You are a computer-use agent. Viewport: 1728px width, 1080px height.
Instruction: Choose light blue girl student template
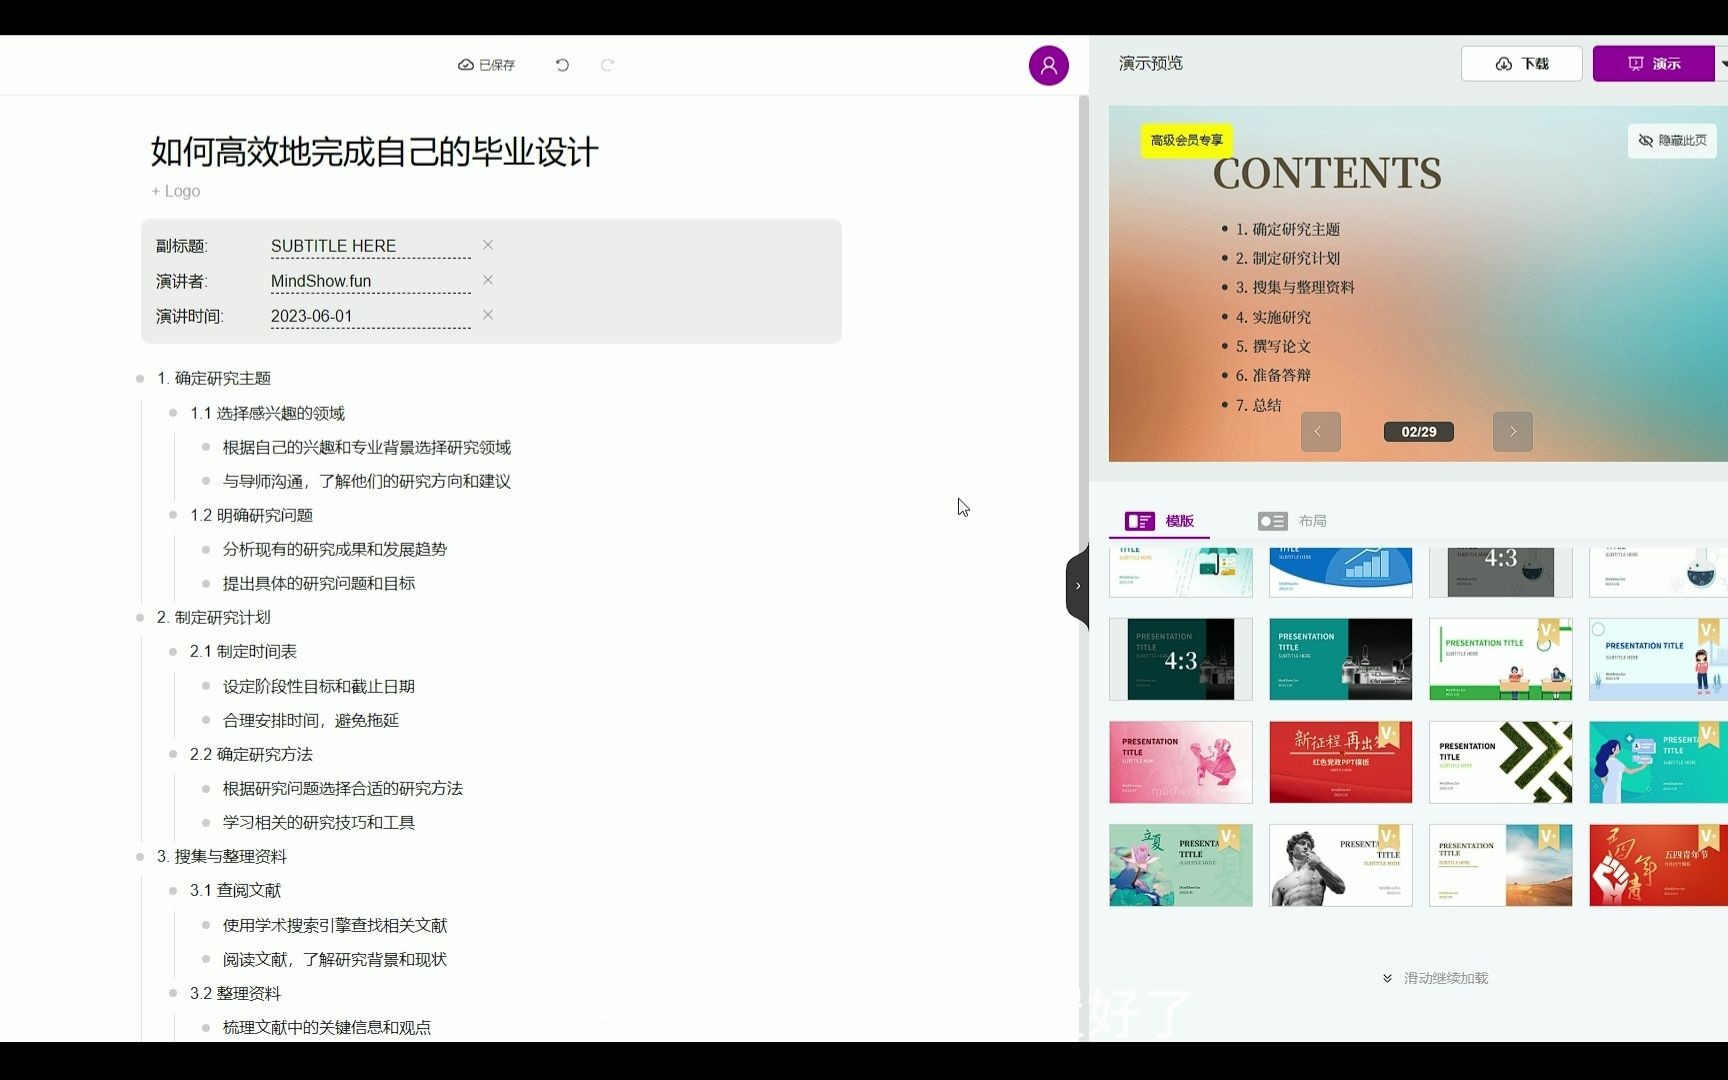[x=1658, y=659]
